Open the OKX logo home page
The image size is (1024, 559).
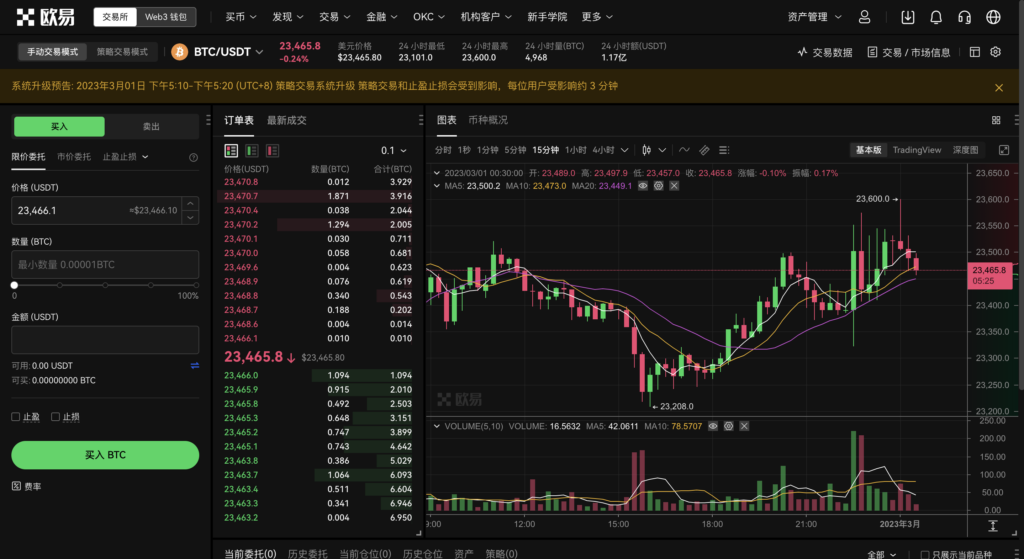coord(45,17)
